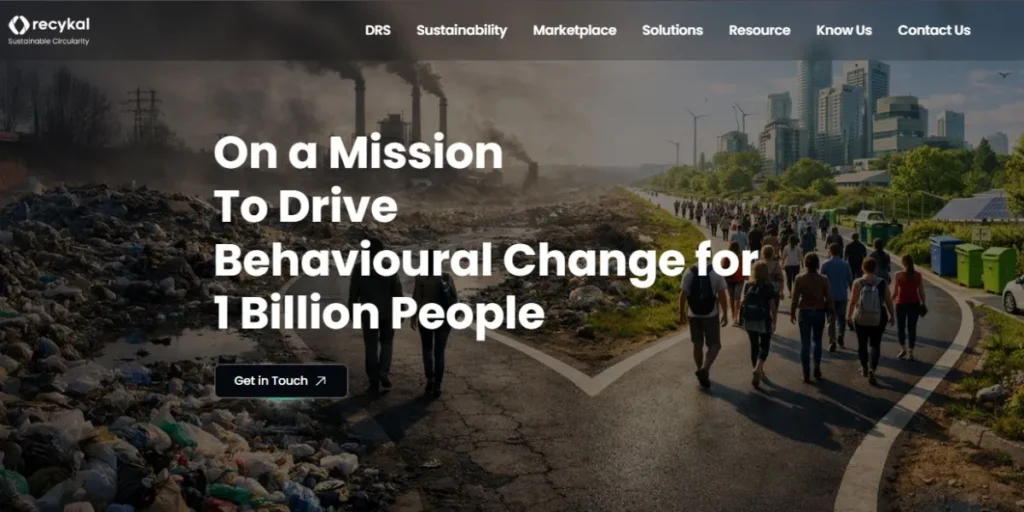Expand the Marketplace navigation item
Screen dimensions: 1024x512
pos(575,30)
